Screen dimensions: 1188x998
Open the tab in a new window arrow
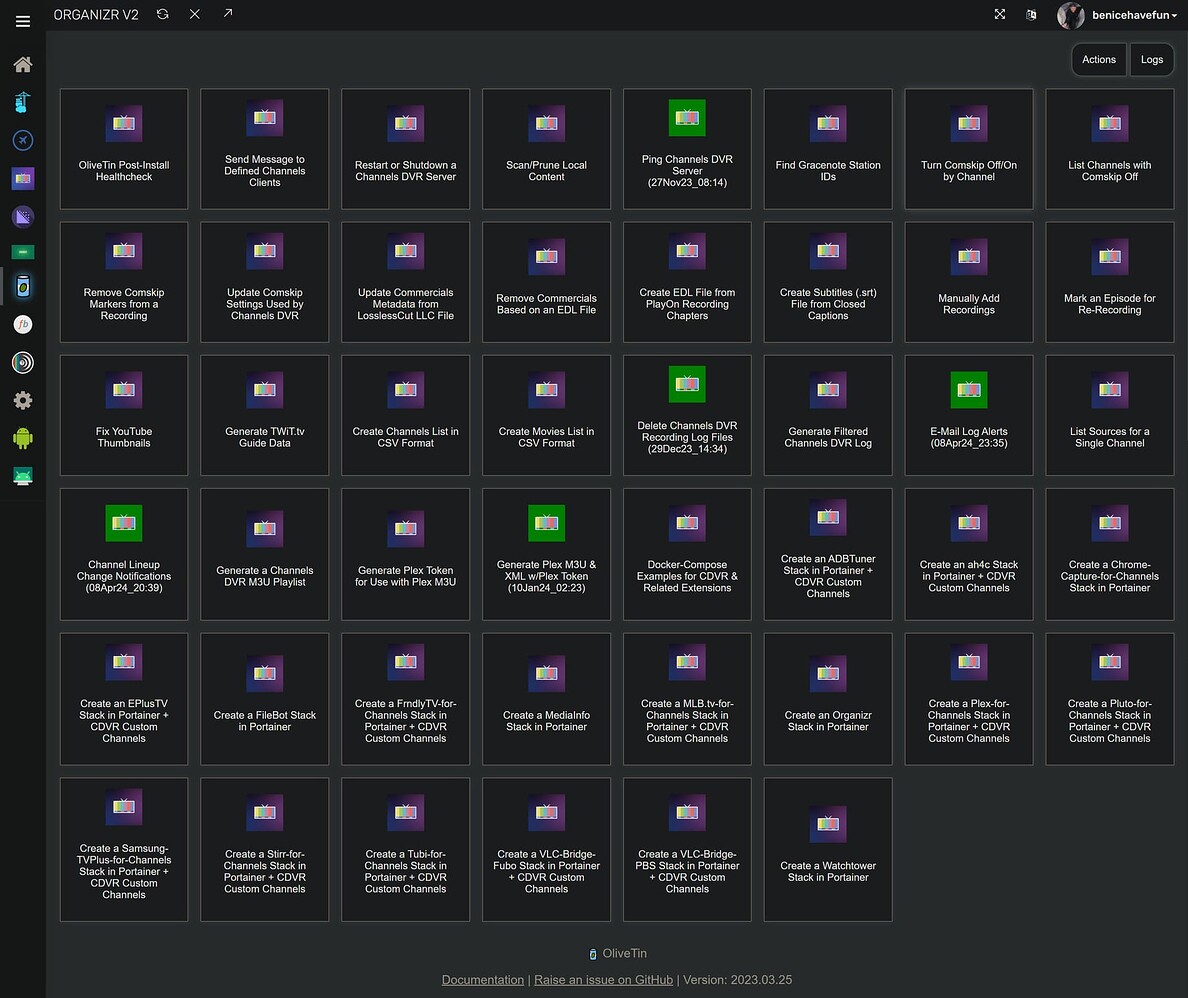point(228,14)
